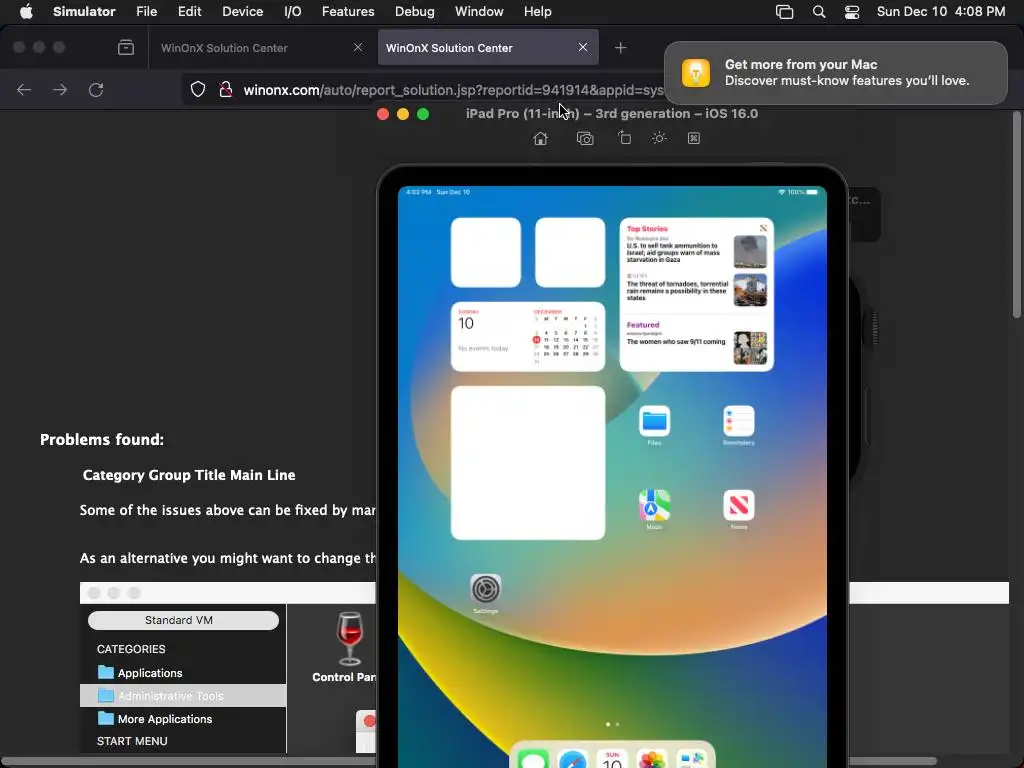Image resolution: width=1024 pixels, height=768 pixels.
Task: Open the Files app on iPad
Action: pos(654,422)
